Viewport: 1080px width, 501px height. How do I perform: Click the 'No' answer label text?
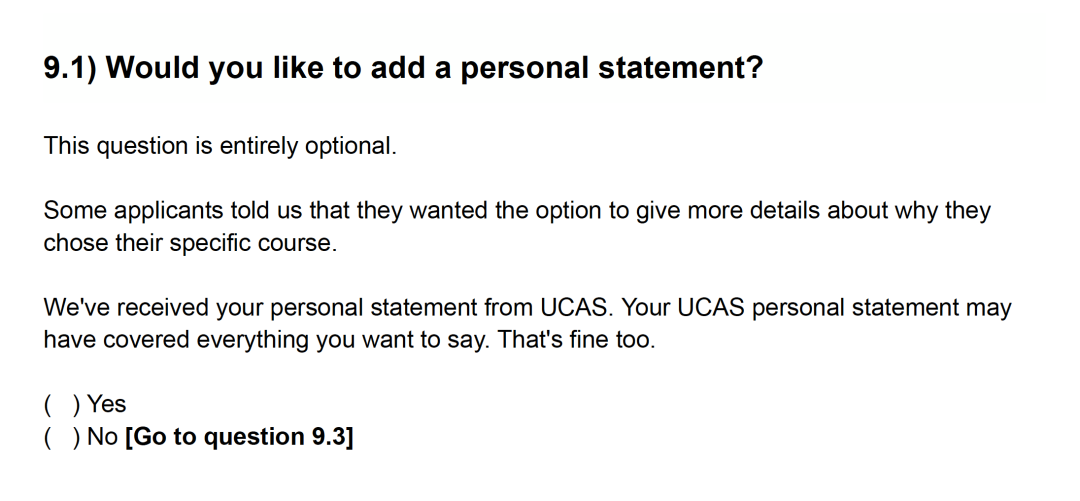pyautogui.click(x=103, y=437)
